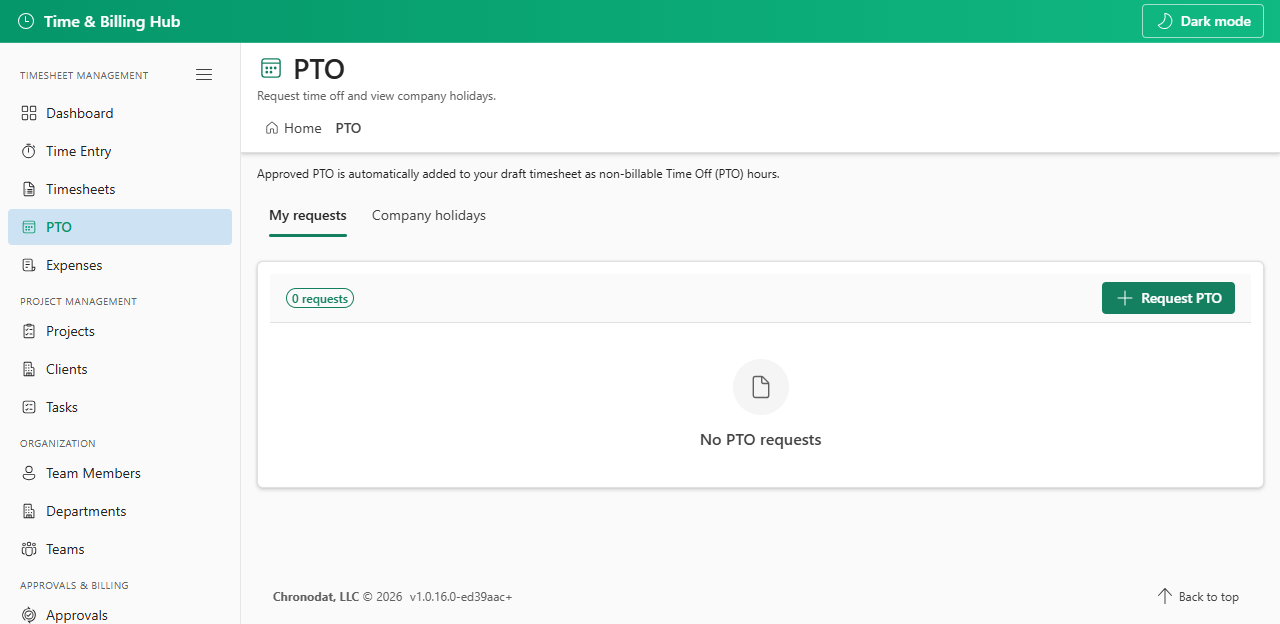Switch to My requests tab
Screen dimensions: 1280x624
pos(308,216)
